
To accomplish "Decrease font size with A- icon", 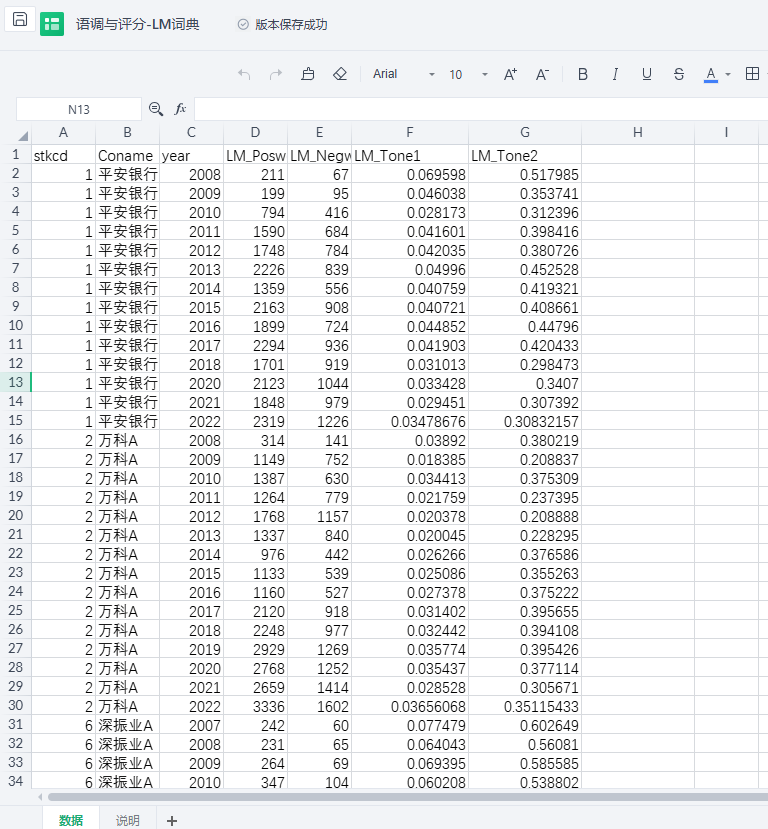I will 542,75.
